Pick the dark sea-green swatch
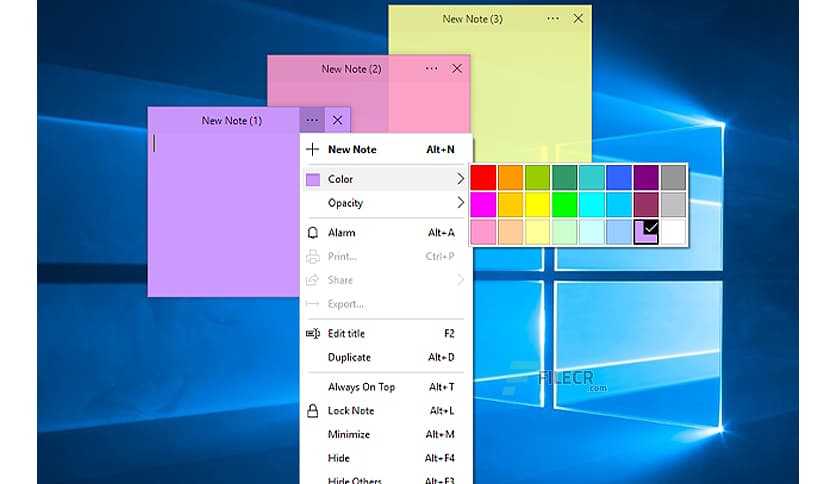This screenshot has height=484, width=836. click(565, 178)
